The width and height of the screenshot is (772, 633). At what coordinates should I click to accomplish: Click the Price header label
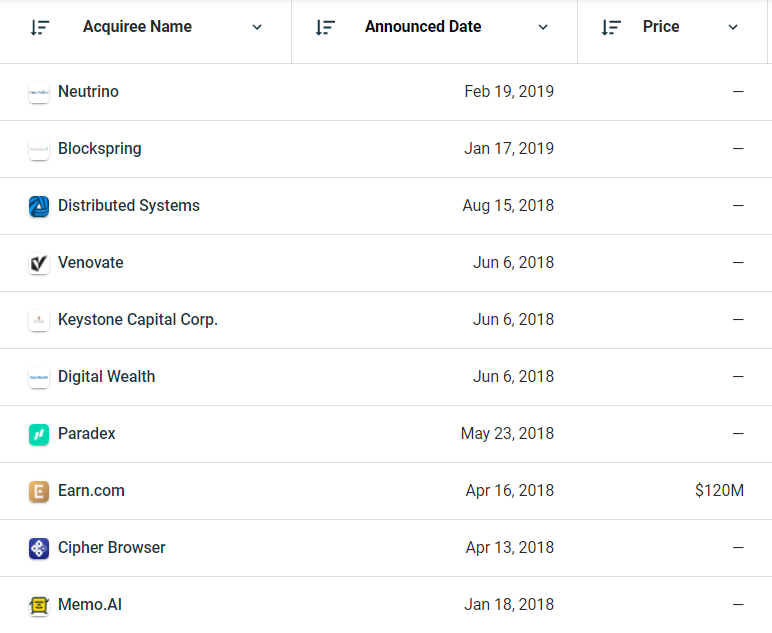click(661, 27)
